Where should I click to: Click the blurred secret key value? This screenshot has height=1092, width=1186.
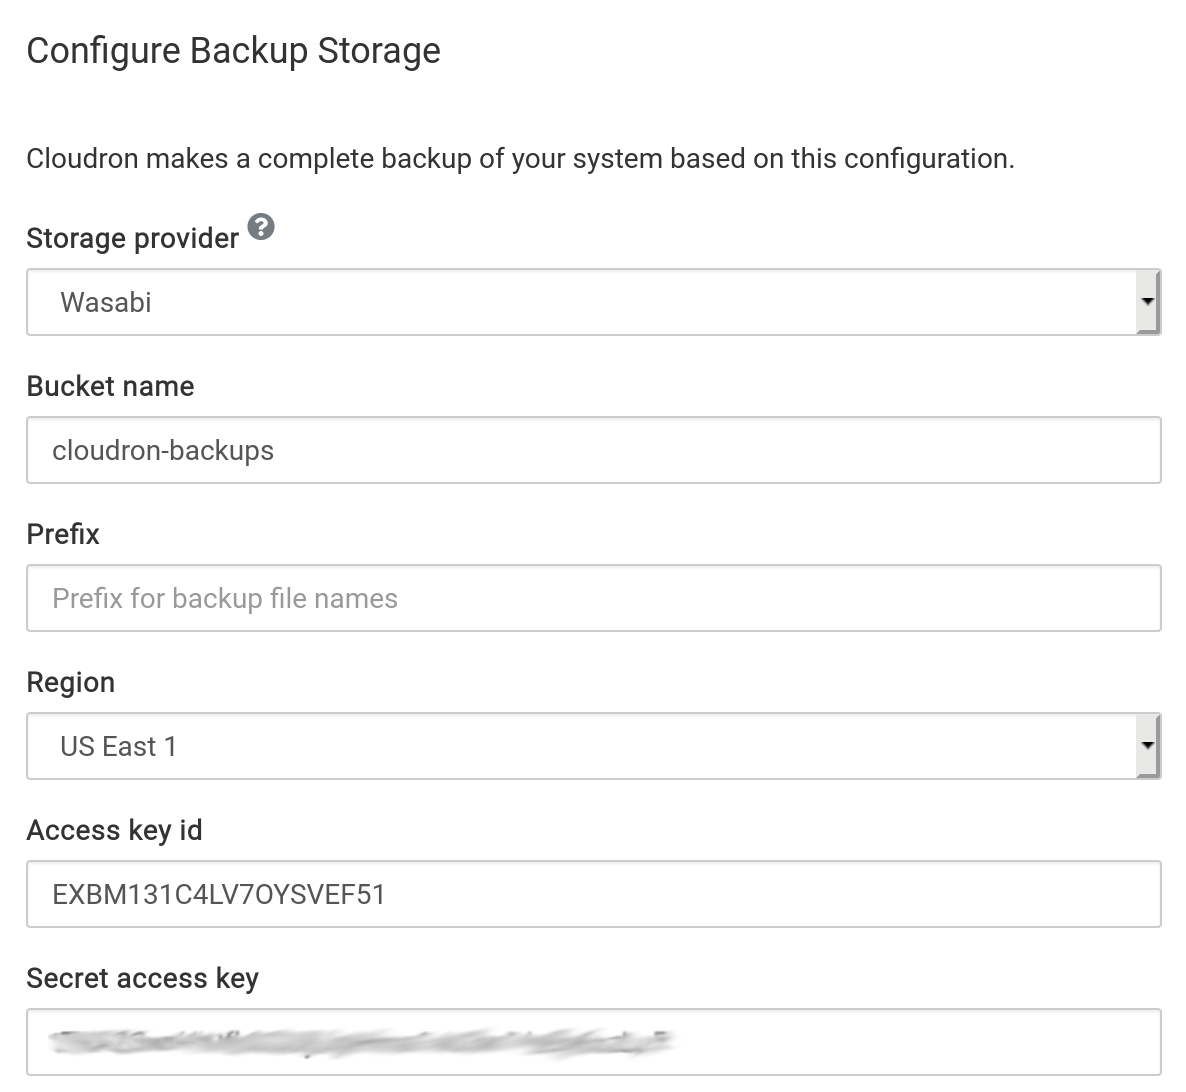pyautogui.click(x=360, y=1042)
